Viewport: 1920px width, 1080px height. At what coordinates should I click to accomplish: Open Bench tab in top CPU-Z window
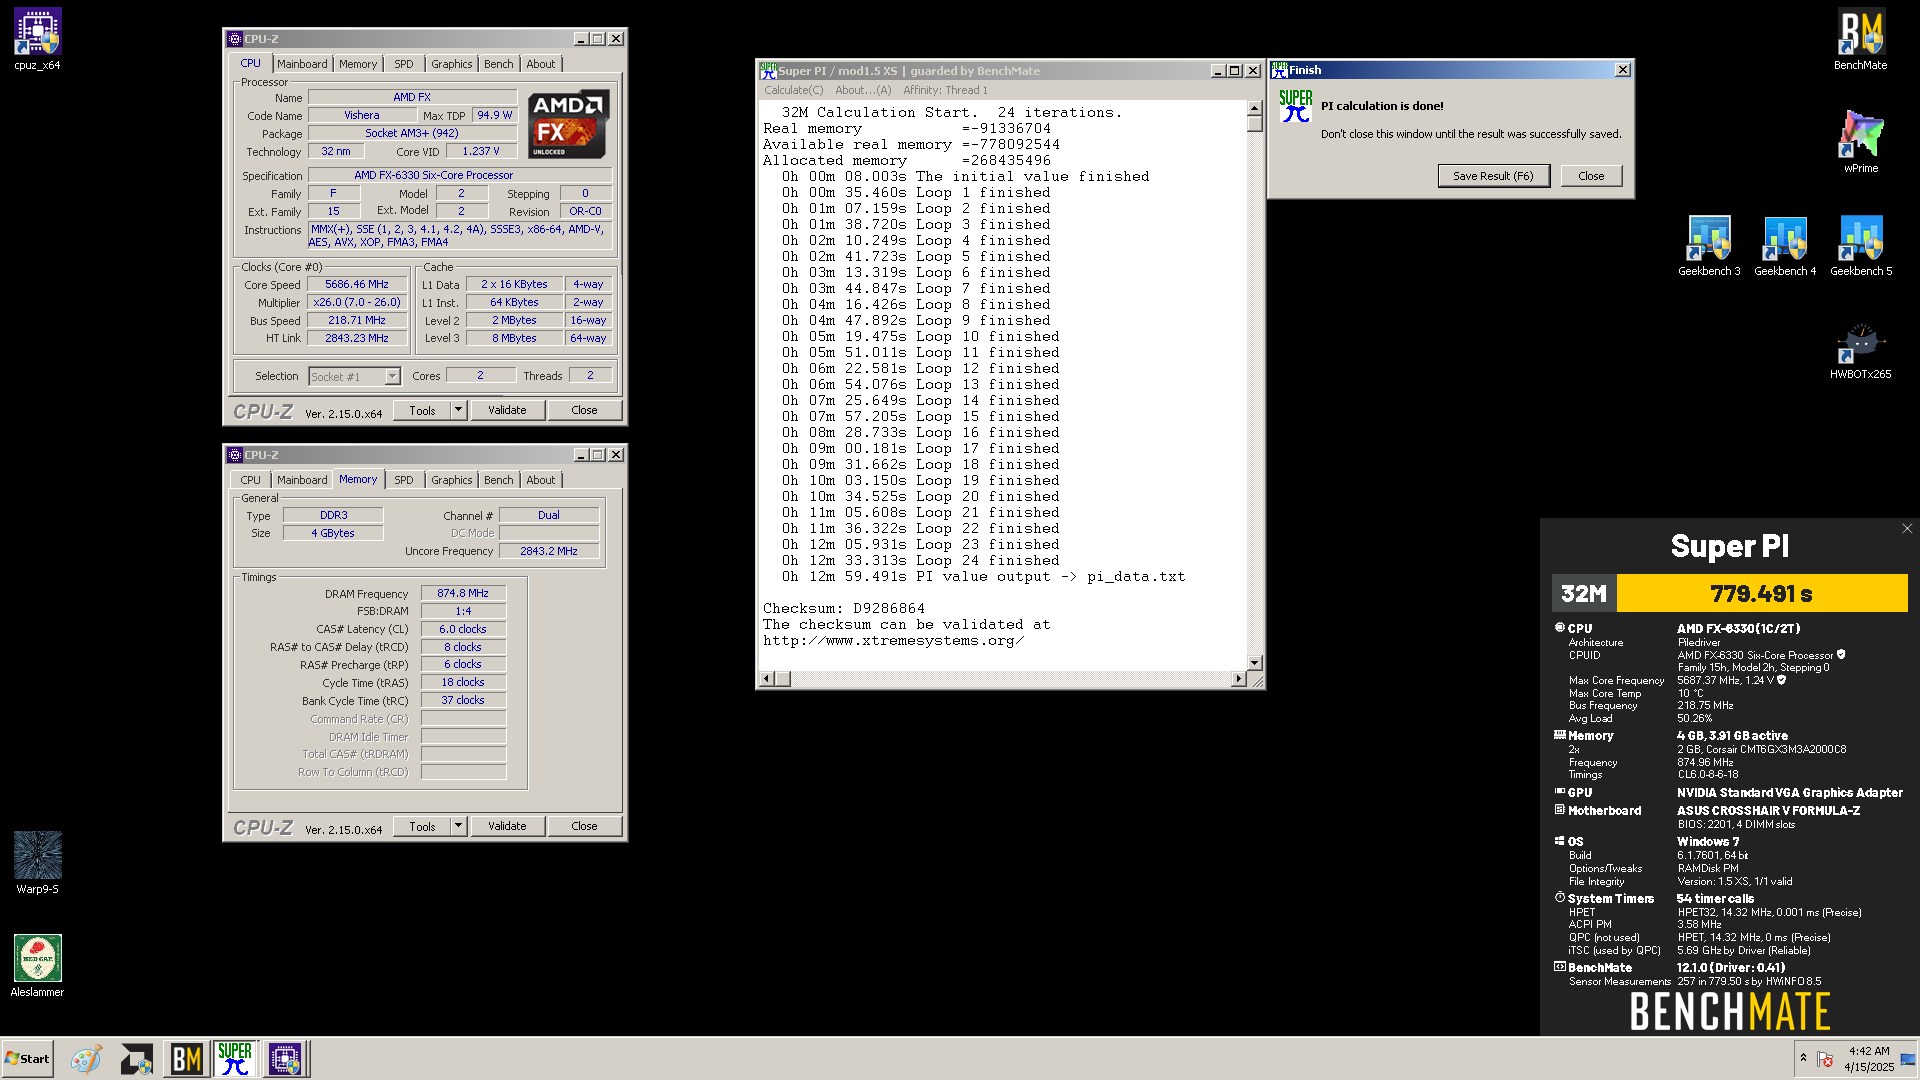498,64
